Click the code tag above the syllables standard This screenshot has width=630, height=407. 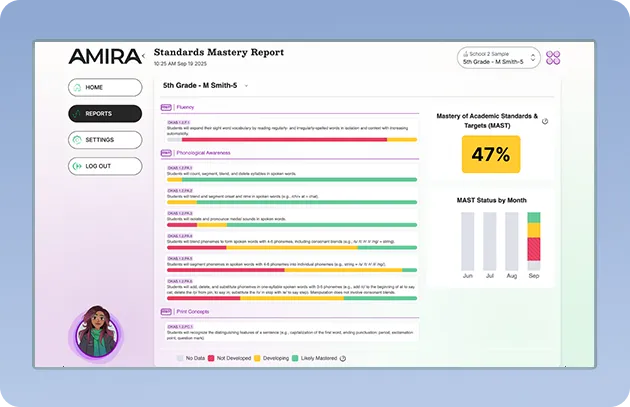pos(180,168)
